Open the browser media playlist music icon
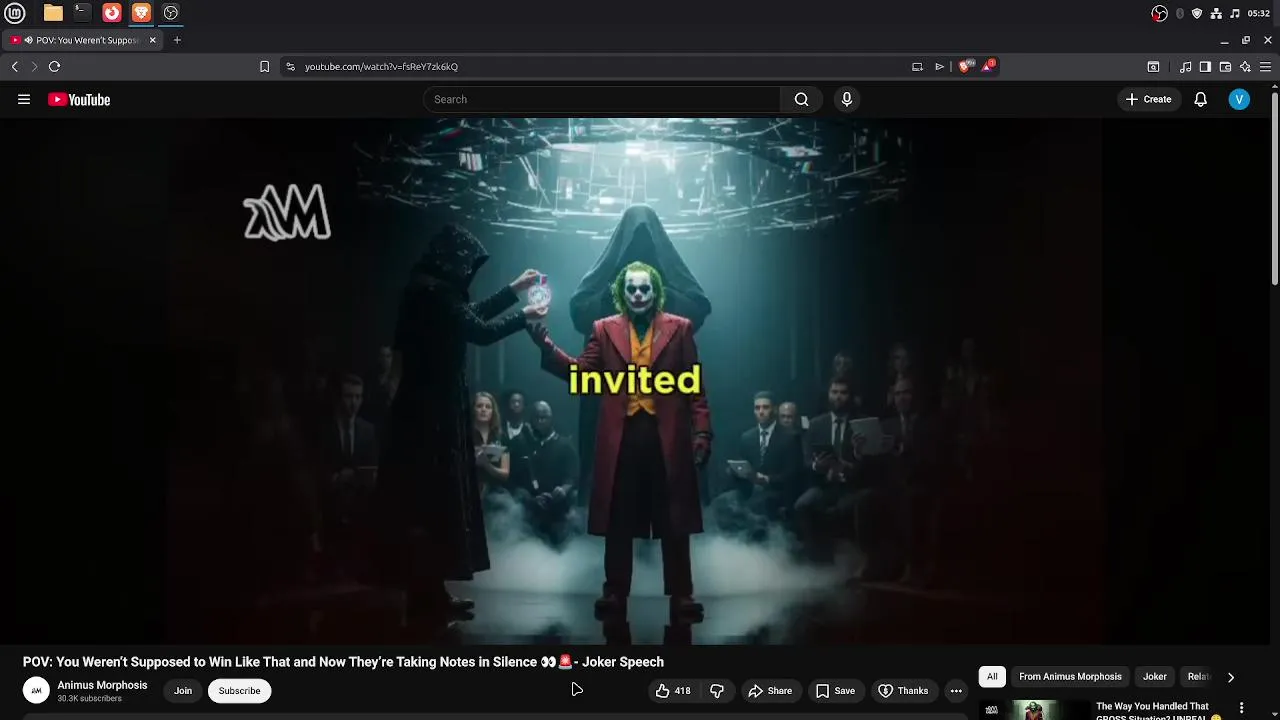 click(x=1185, y=67)
